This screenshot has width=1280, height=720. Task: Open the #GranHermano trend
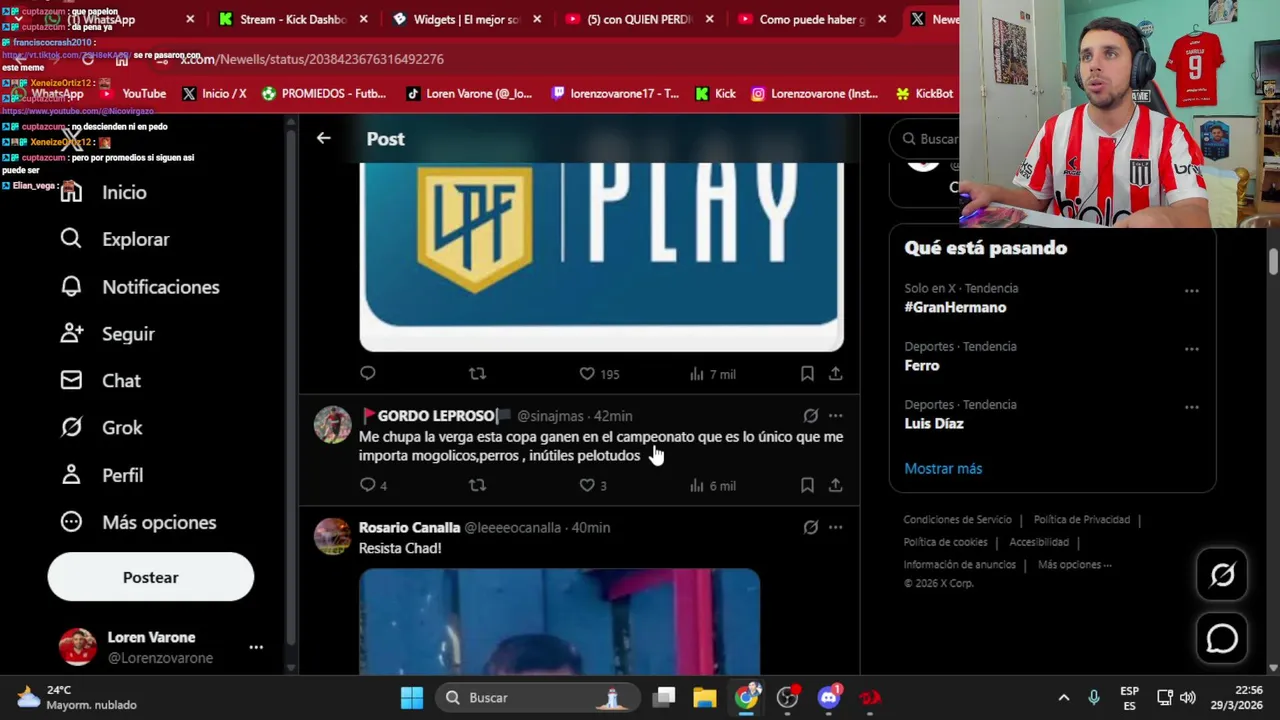coord(955,307)
